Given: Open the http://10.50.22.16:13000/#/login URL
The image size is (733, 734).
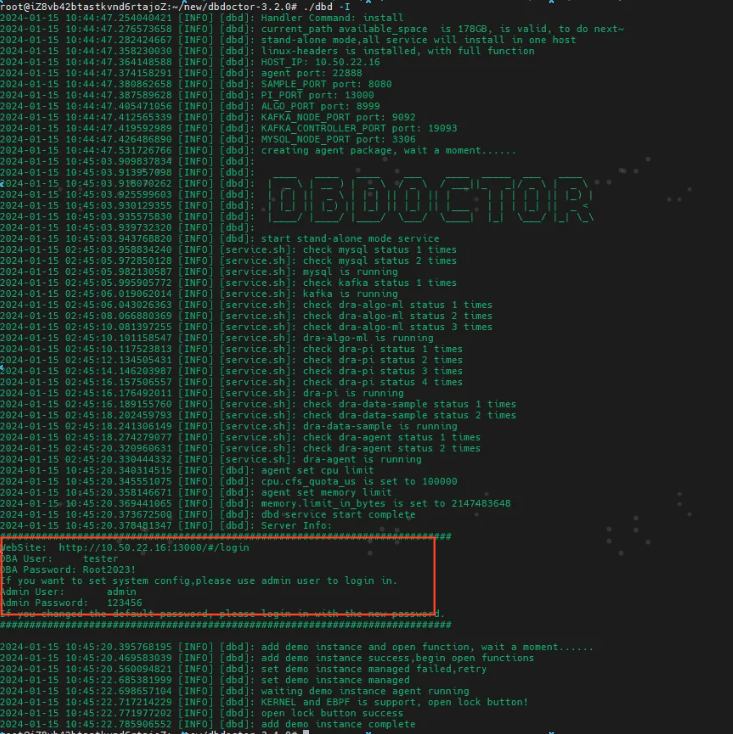Looking at the screenshot, I should tap(154, 548).
